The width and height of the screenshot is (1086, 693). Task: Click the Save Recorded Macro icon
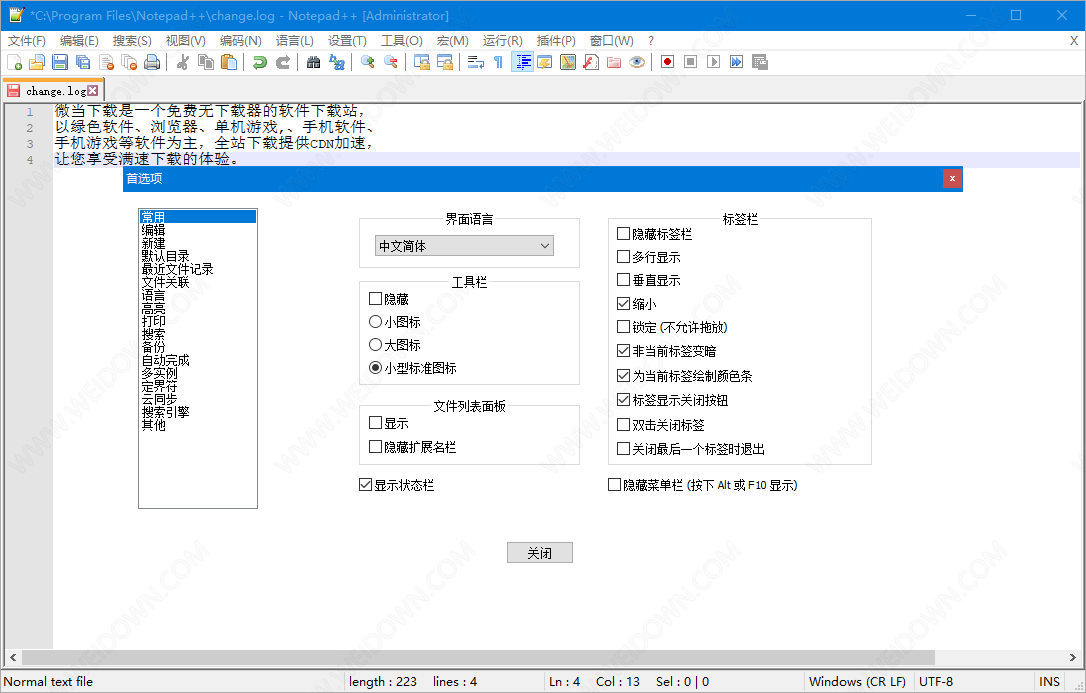759,62
